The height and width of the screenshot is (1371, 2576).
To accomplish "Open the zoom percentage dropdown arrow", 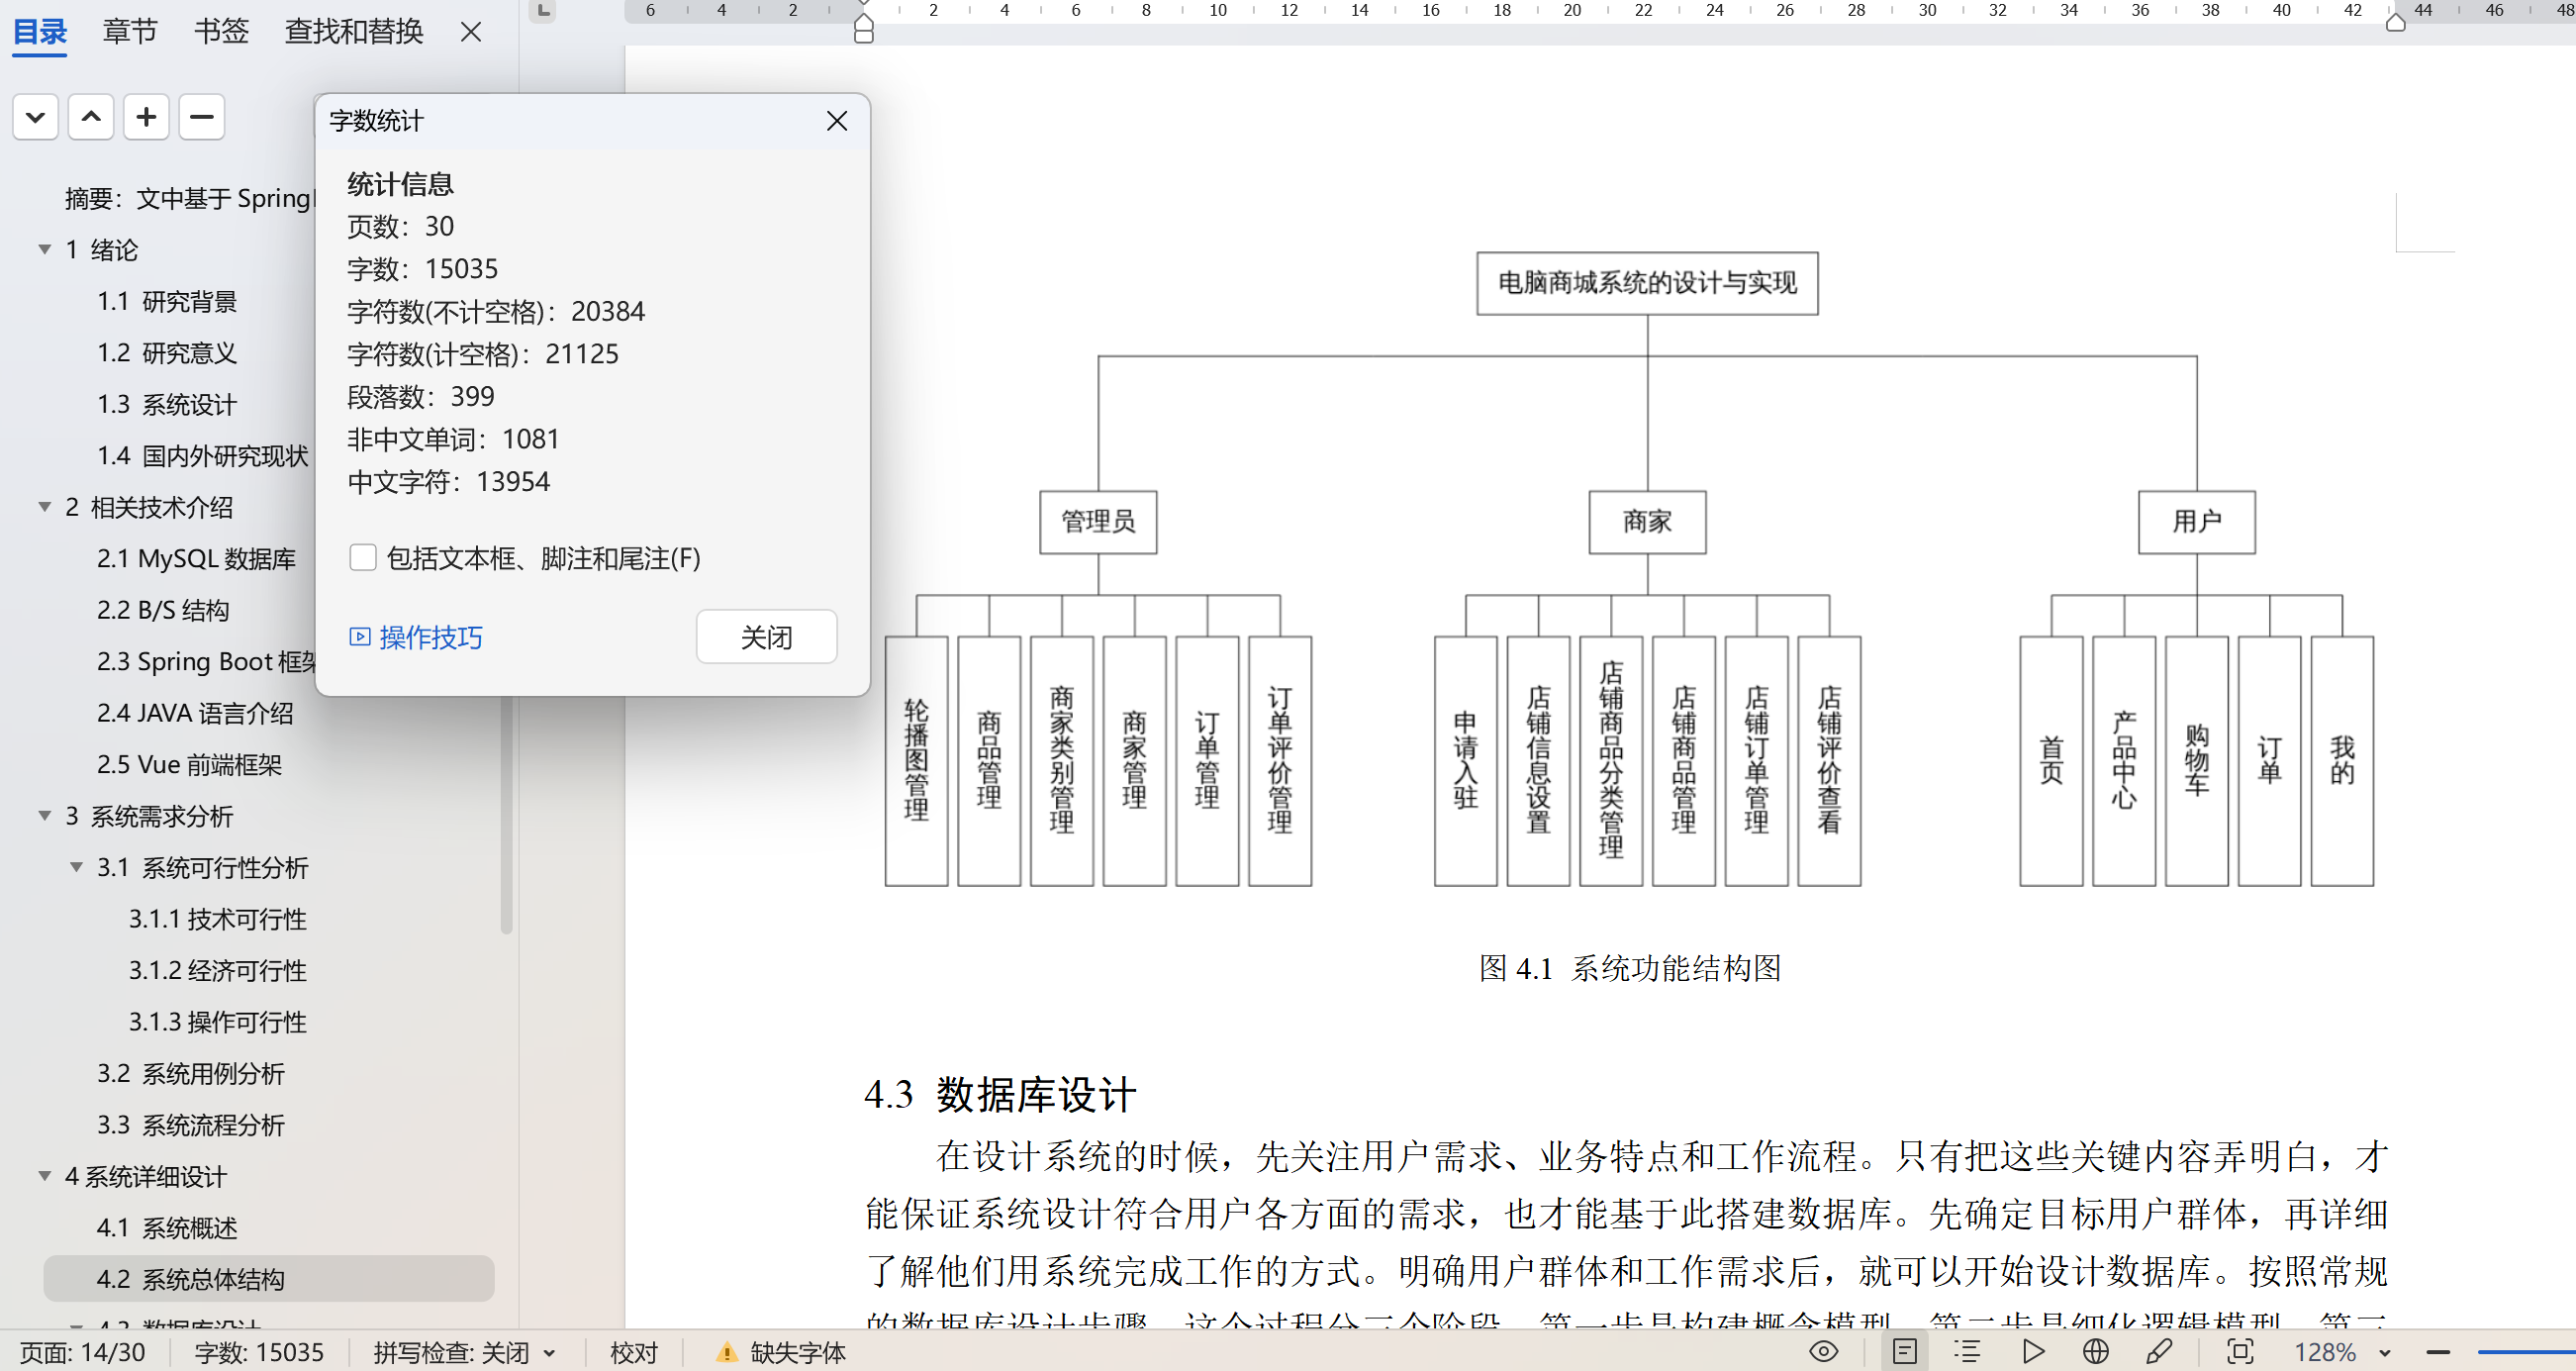I will coord(2385,1353).
